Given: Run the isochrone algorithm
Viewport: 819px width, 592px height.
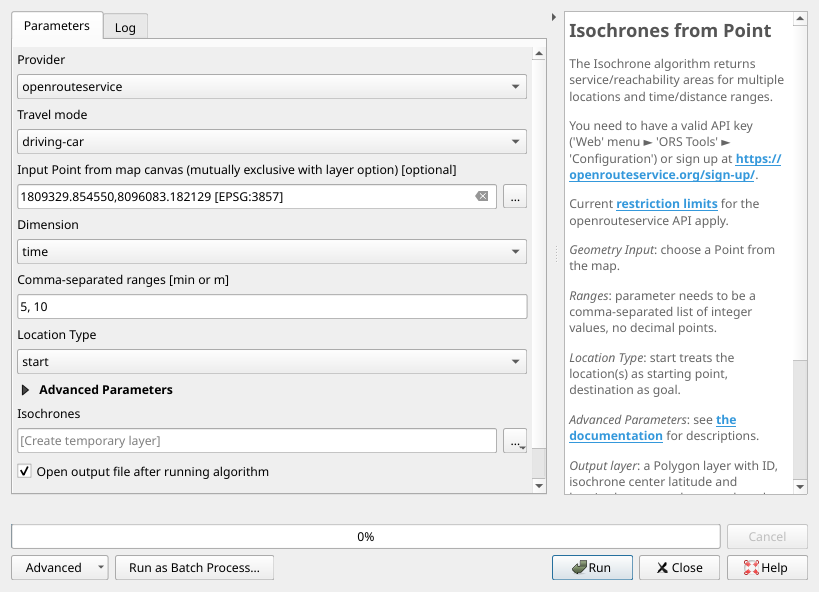Looking at the screenshot, I should coord(592,567).
